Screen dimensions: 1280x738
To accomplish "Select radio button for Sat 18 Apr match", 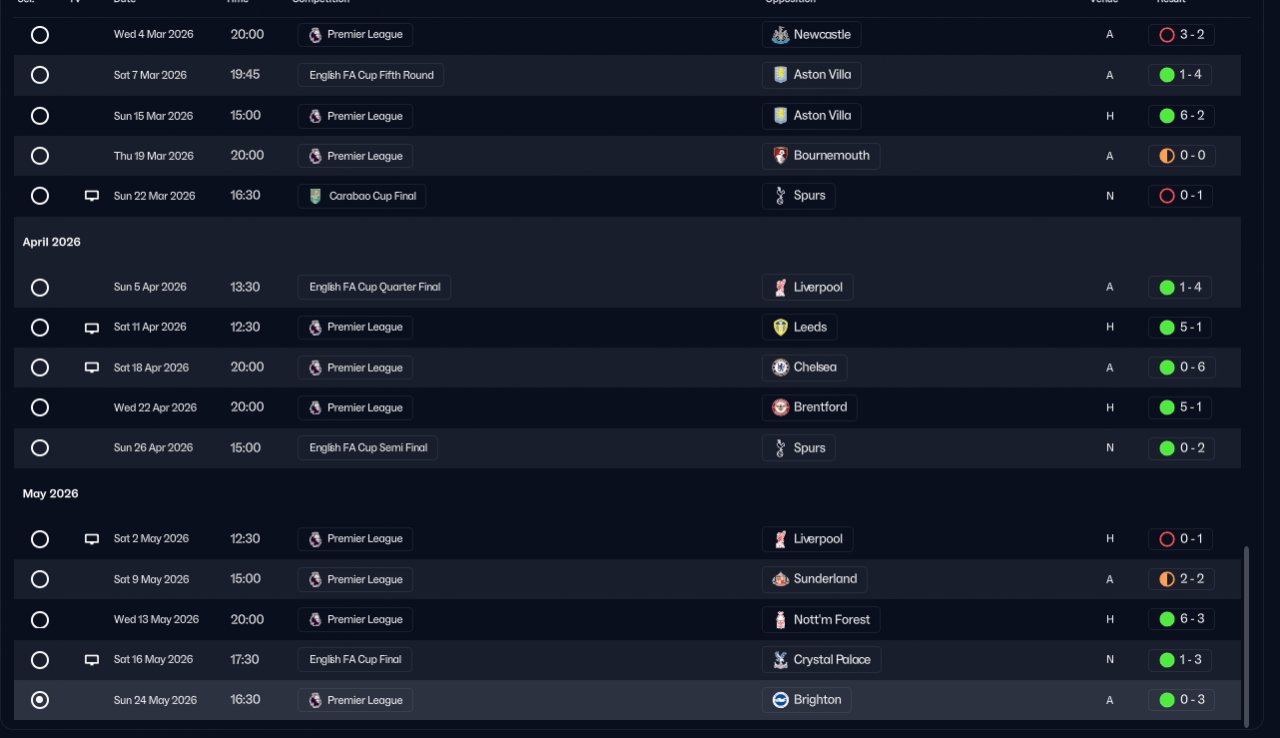I will coord(40,367).
